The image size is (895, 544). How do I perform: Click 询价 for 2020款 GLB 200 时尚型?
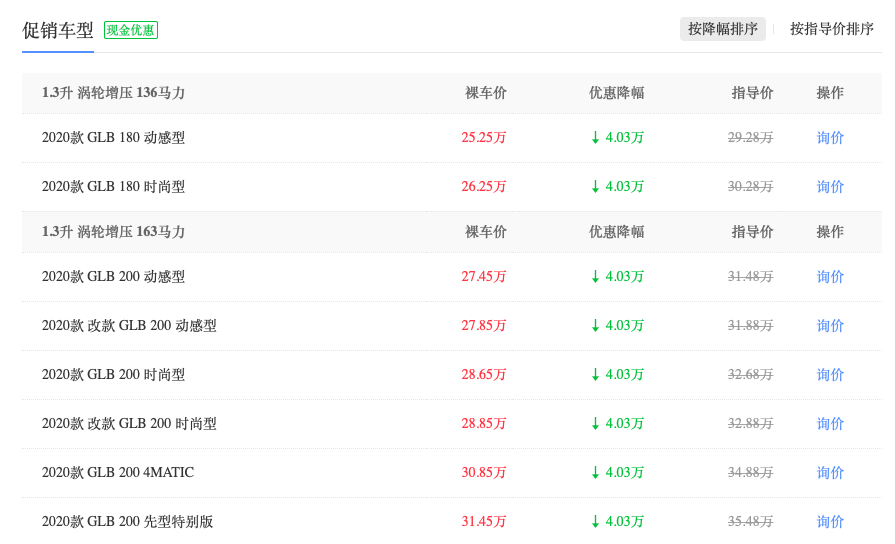830,375
